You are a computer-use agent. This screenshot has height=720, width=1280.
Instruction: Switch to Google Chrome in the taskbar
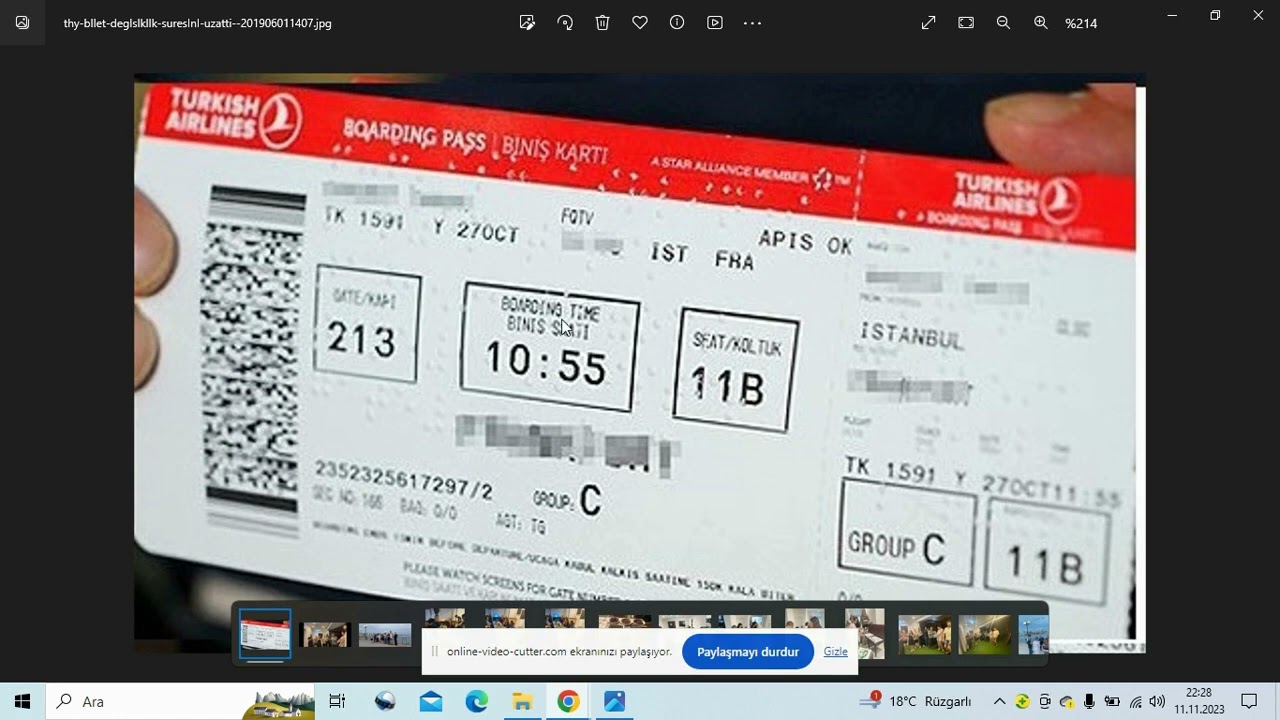568,701
